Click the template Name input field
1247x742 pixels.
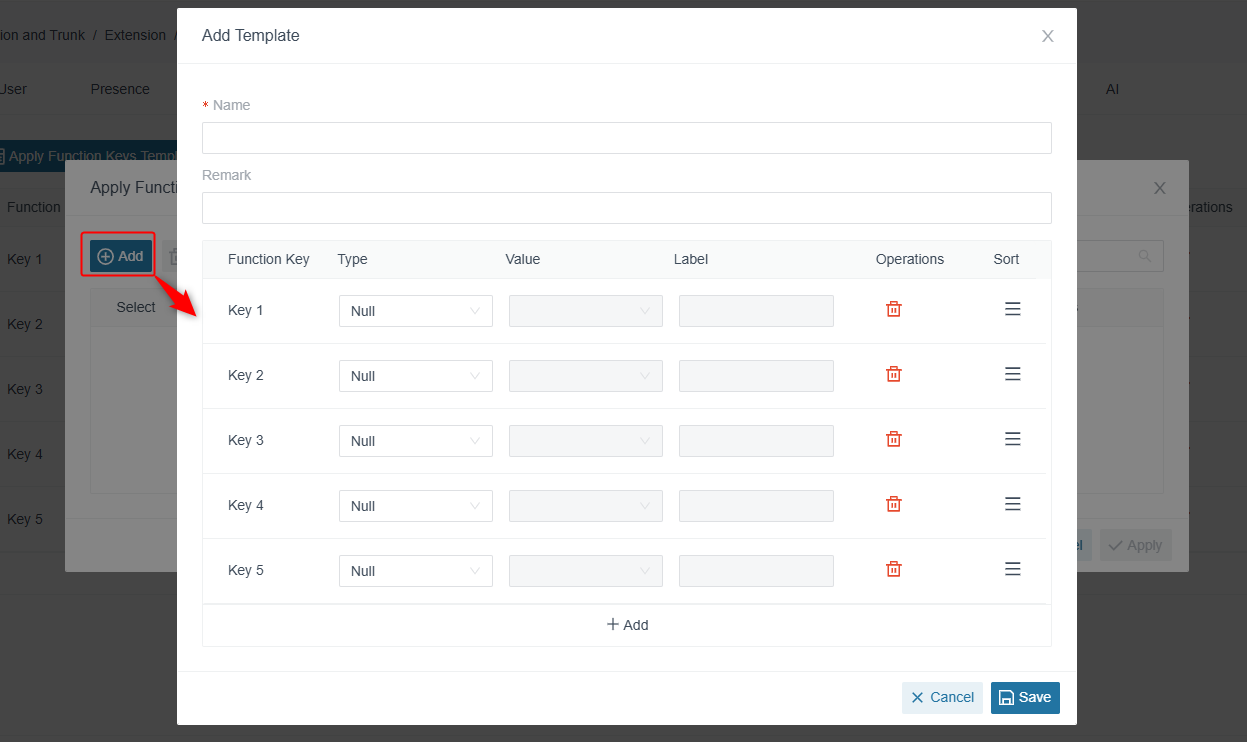click(627, 138)
